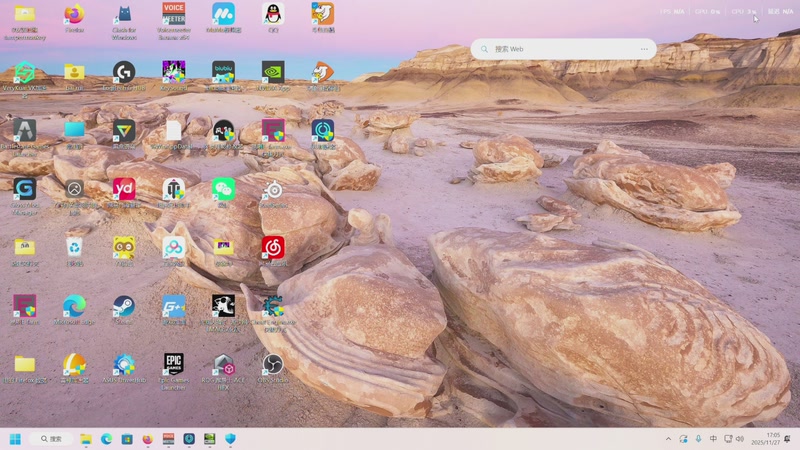Open the notification bell in tray
Viewport: 800px width, 450px height.
tap(788, 439)
